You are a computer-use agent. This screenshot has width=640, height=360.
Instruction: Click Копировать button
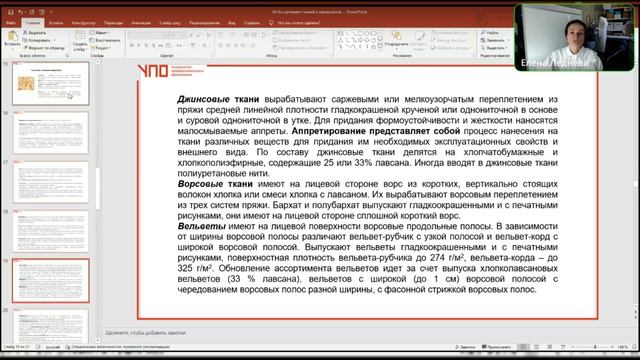36,40
